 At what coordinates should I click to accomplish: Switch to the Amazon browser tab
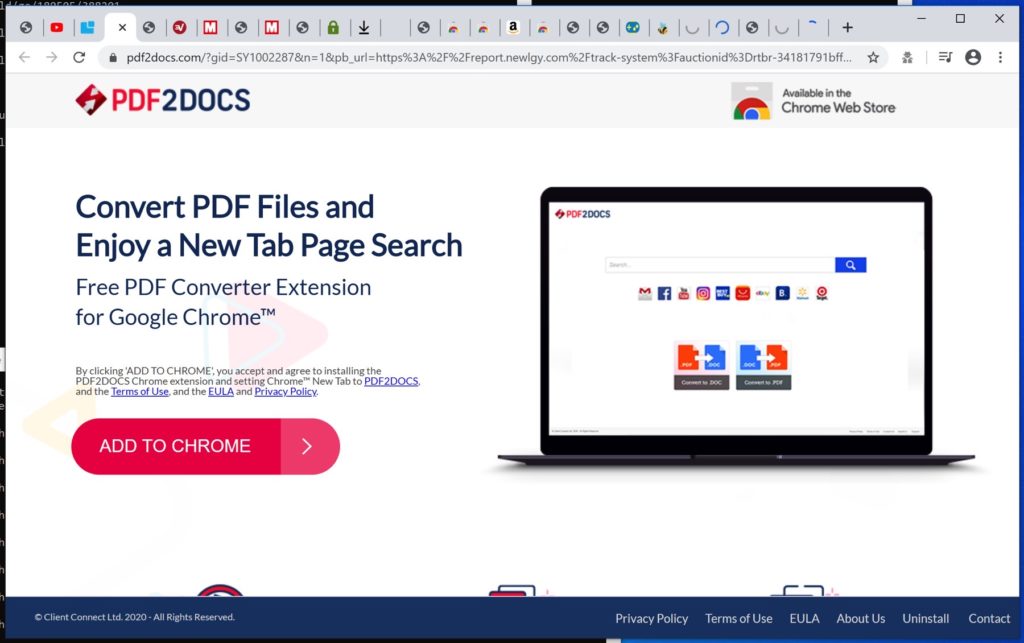(513, 27)
